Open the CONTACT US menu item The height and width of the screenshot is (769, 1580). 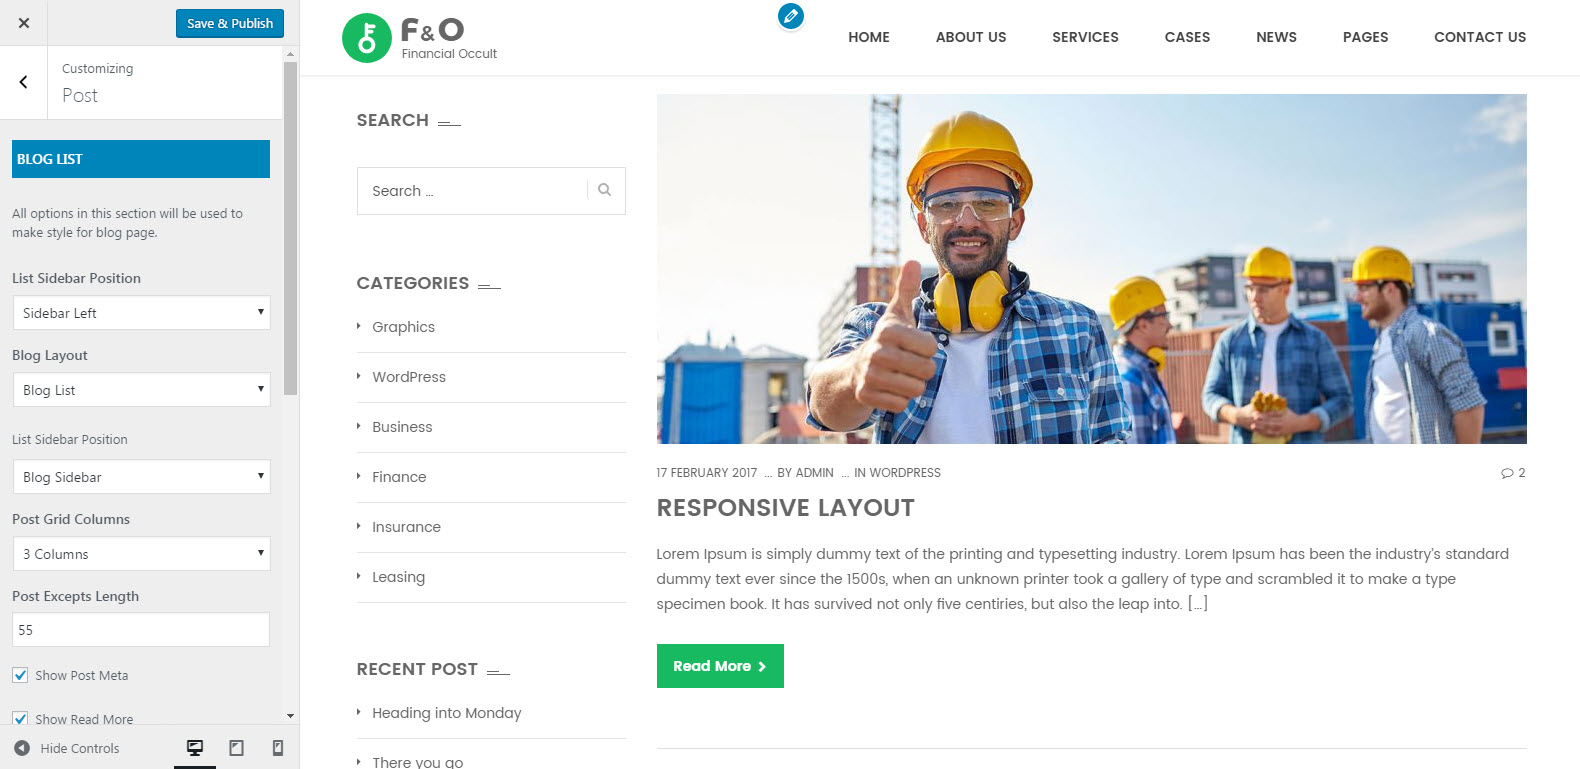click(x=1480, y=37)
